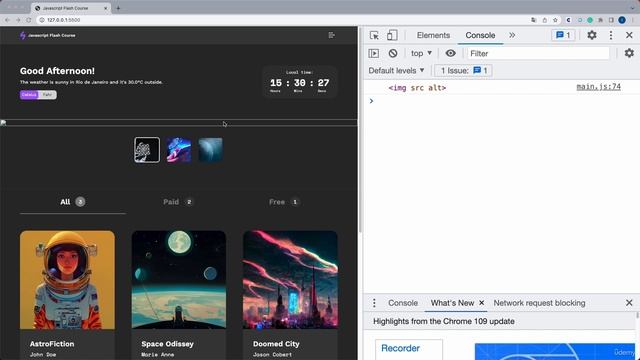
Task: Open the AstroFiction product card image
Action: [67, 280]
